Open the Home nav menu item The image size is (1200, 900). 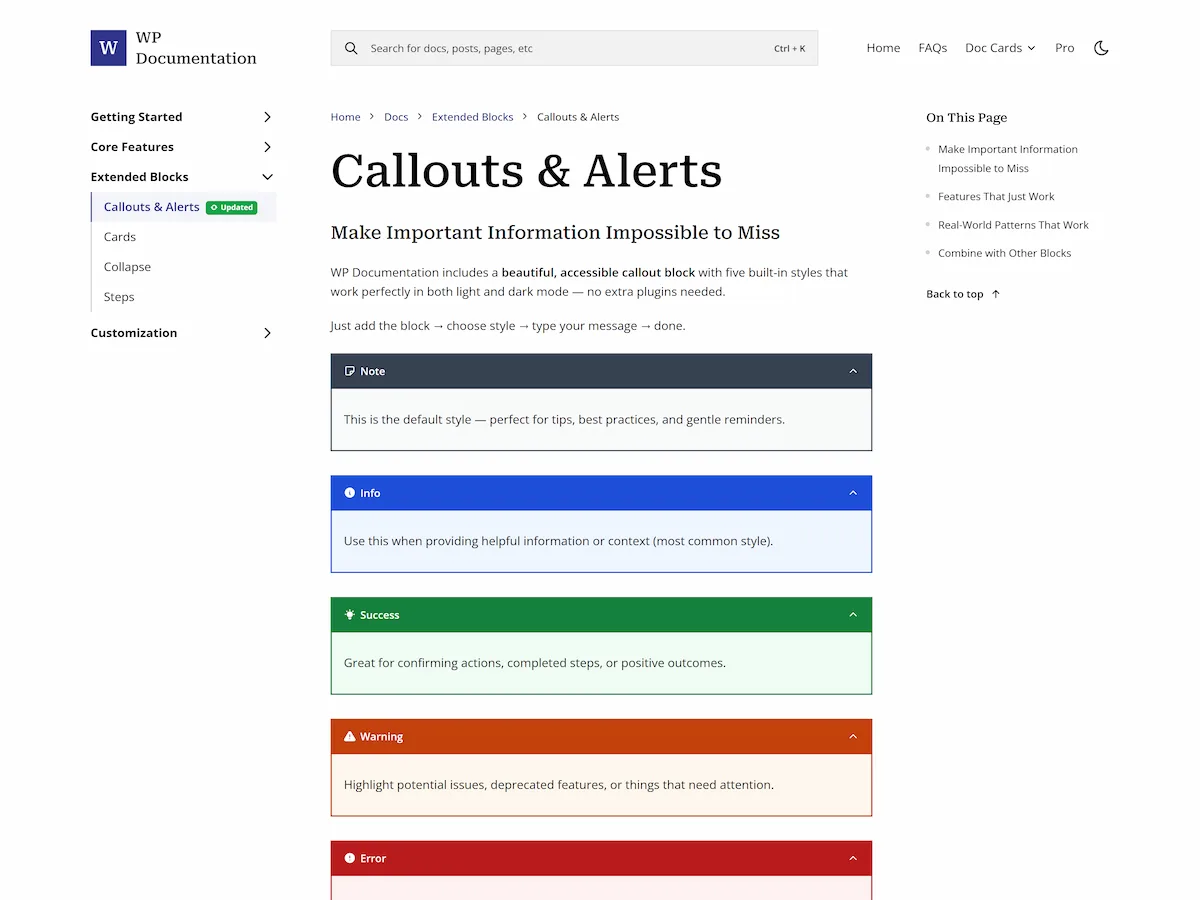(x=883, y=48)
